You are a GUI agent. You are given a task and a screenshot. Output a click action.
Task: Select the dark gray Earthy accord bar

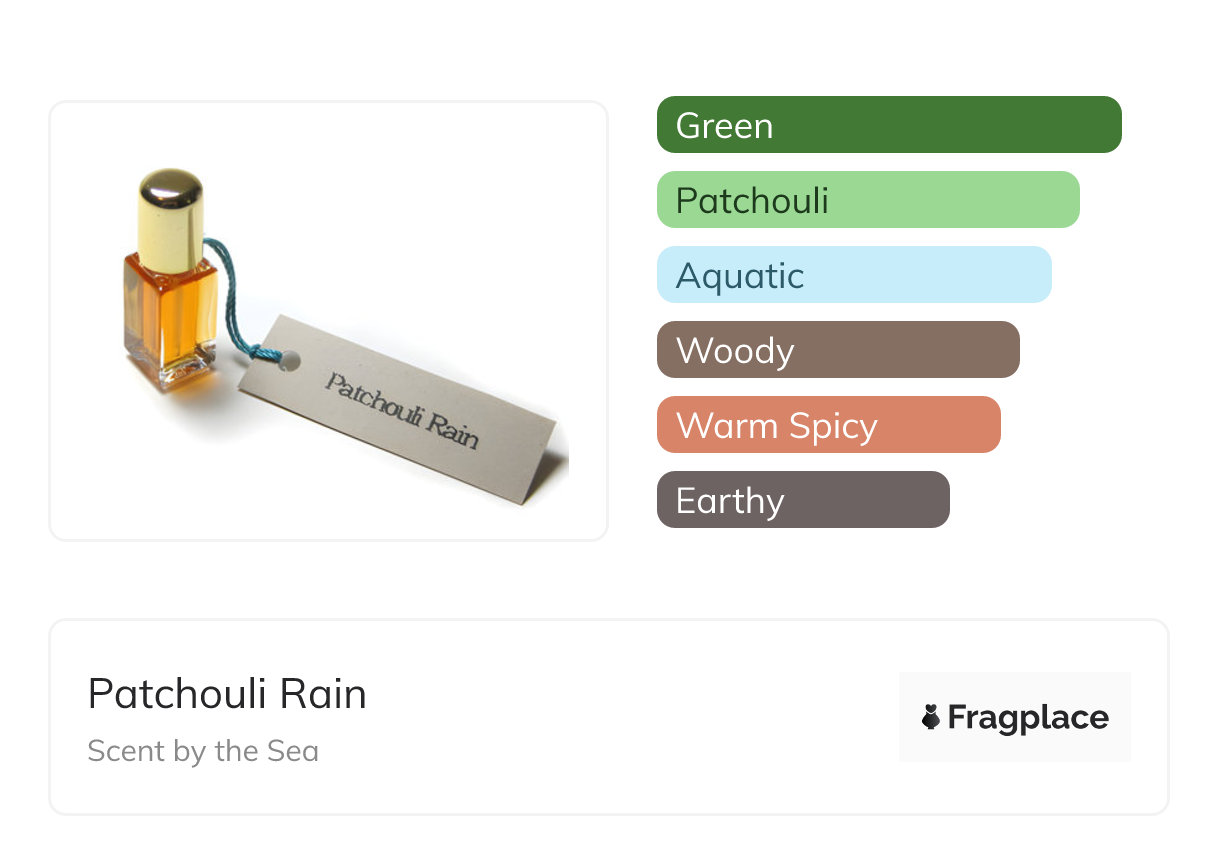pyautogui.click(x=802, y=500)
